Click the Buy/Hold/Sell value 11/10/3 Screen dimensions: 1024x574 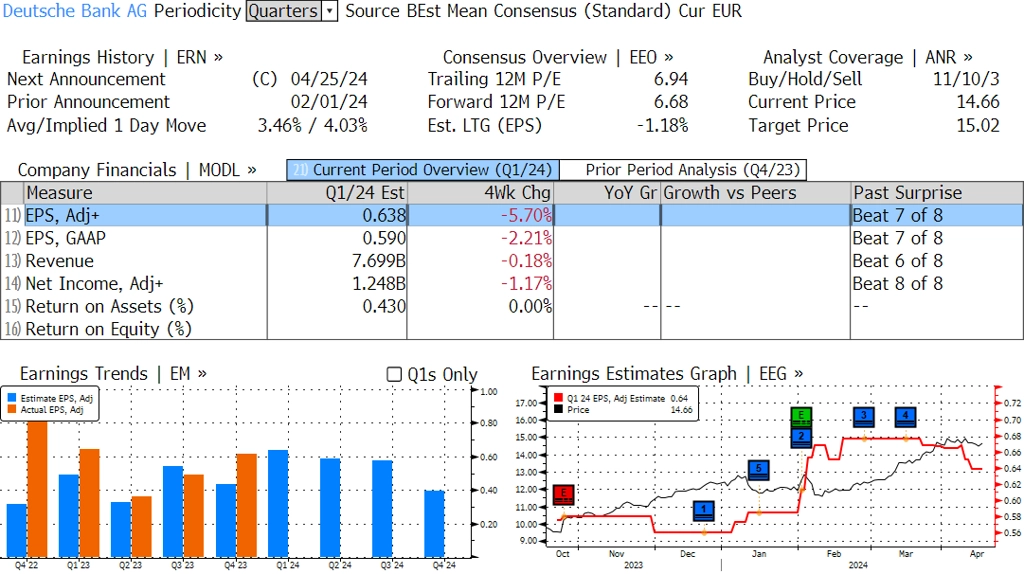(x=966, y=79)
